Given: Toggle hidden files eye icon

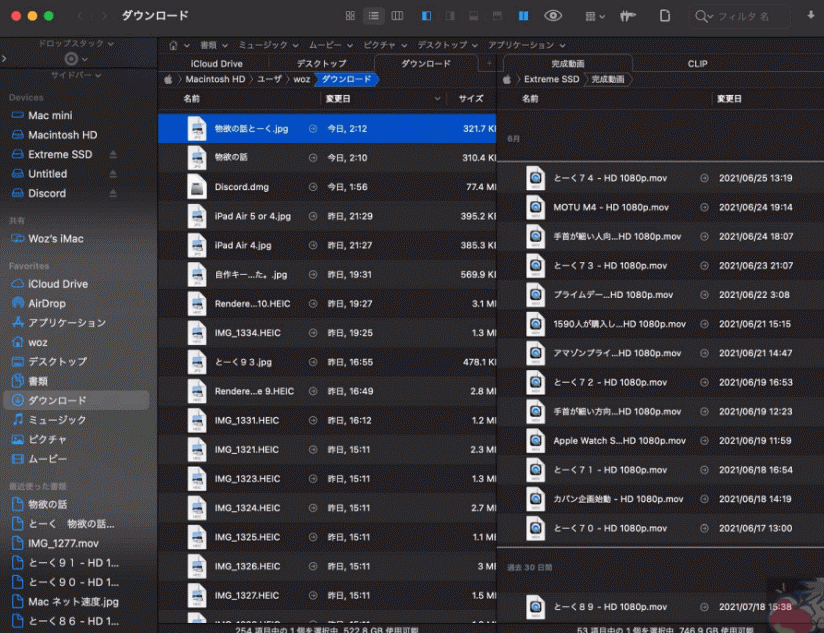Looking at the screenshot, I should click(553, 16).
